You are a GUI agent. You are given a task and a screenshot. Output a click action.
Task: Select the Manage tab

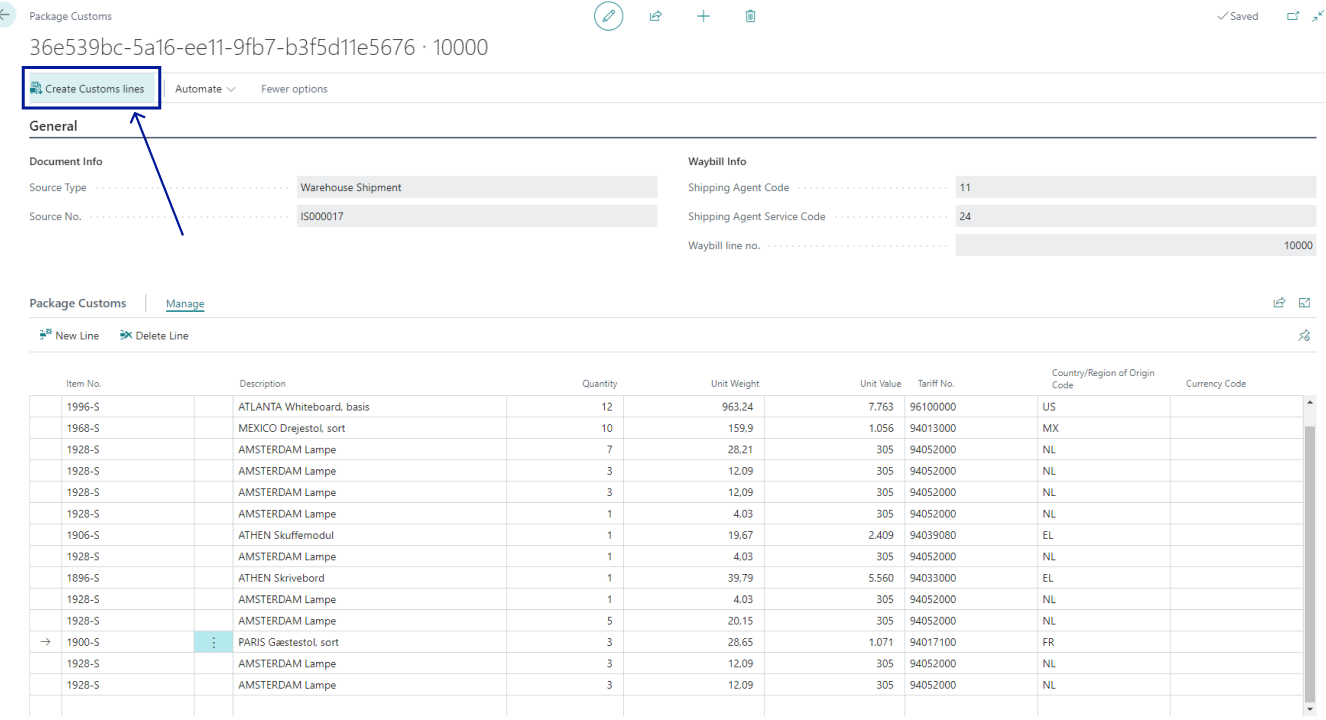point(185,304)
